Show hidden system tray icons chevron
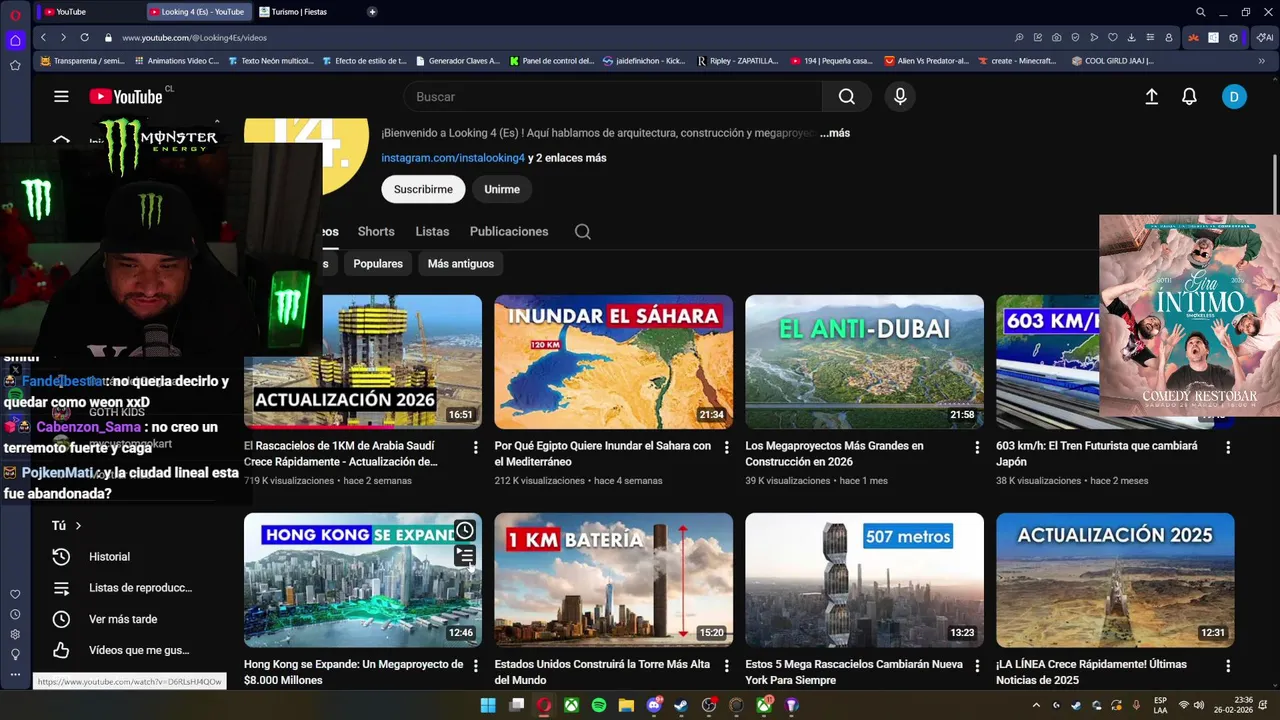The height and width of the screenshot is (720, 1280). click(x=1037, y=705)
